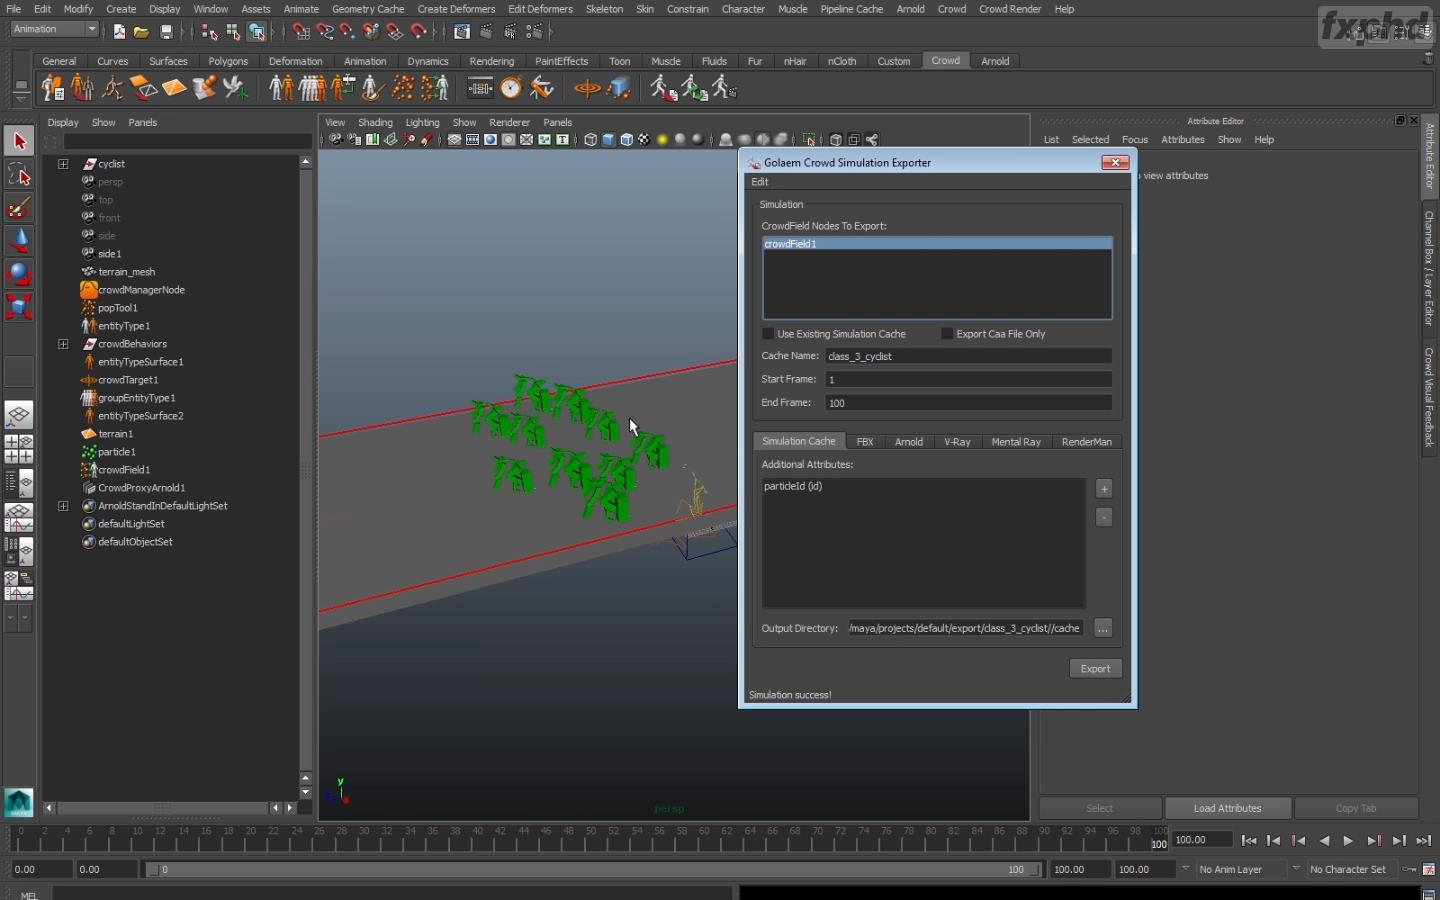1440x900 pixels.
Task: Add an additional attribute with plus button
Action: click(x=1104, y=488)
